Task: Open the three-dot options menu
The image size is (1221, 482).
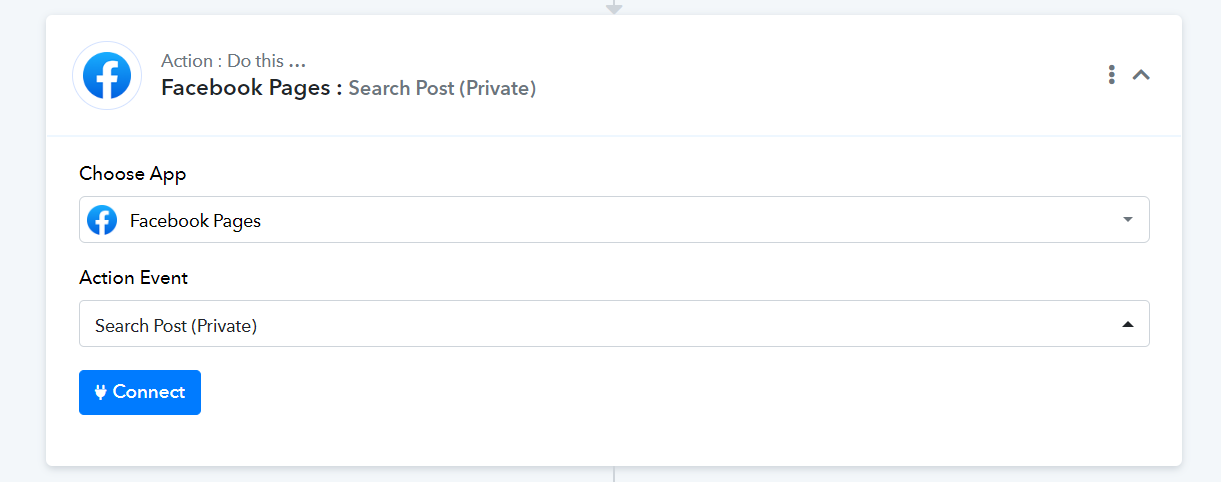Action: pos(1111,74)
